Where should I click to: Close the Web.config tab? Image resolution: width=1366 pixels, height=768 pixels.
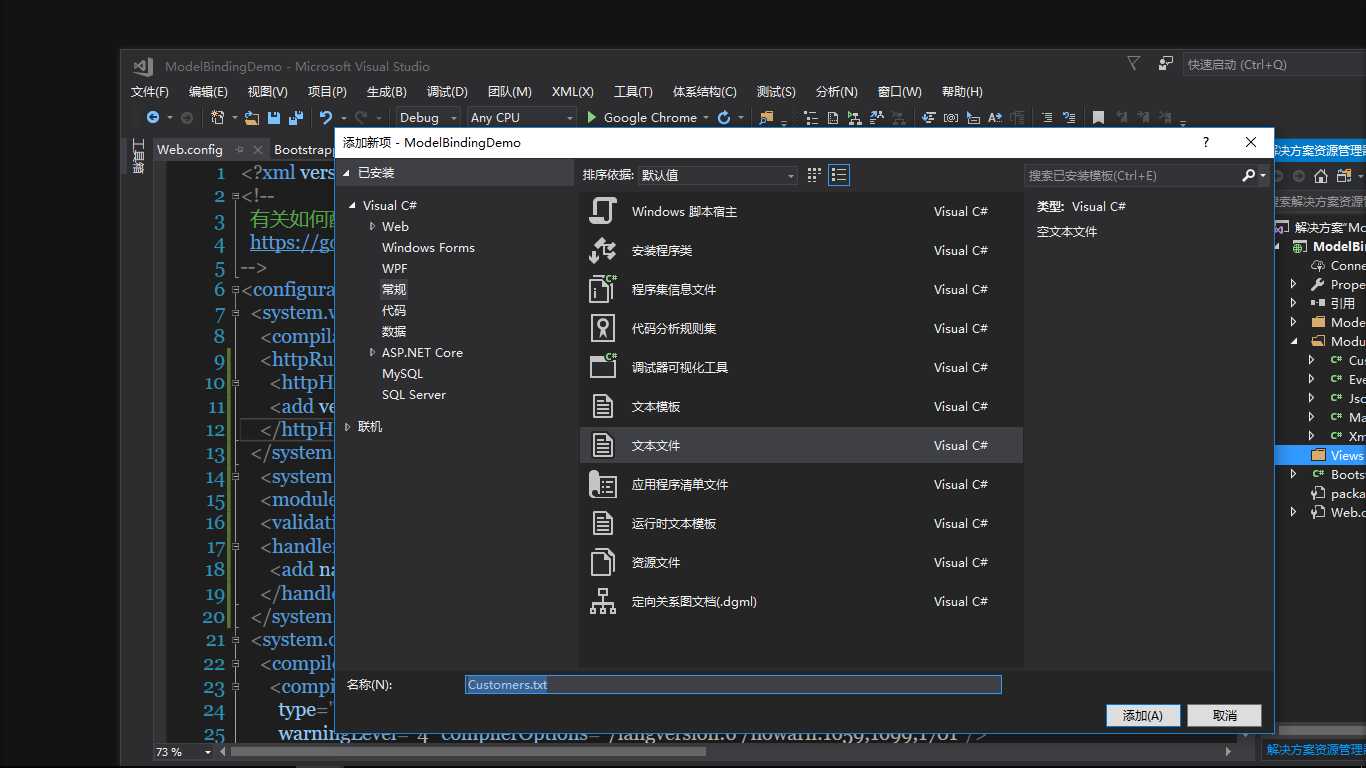(258, 149)
